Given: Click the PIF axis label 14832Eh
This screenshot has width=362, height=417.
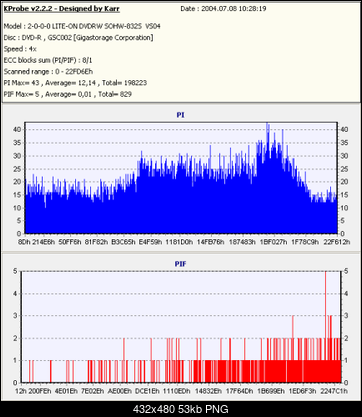Looking at the screenshot, I should (208, 391).
